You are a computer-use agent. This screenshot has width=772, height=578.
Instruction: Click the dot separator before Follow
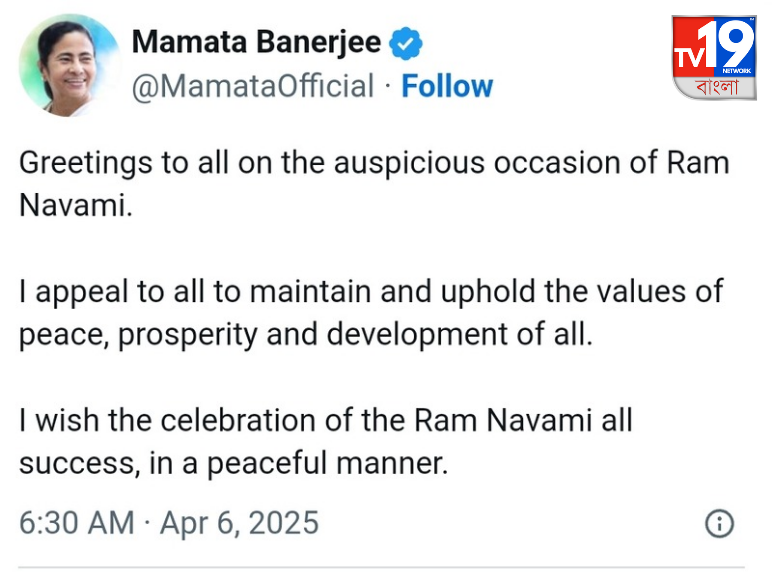pos(388,87)
